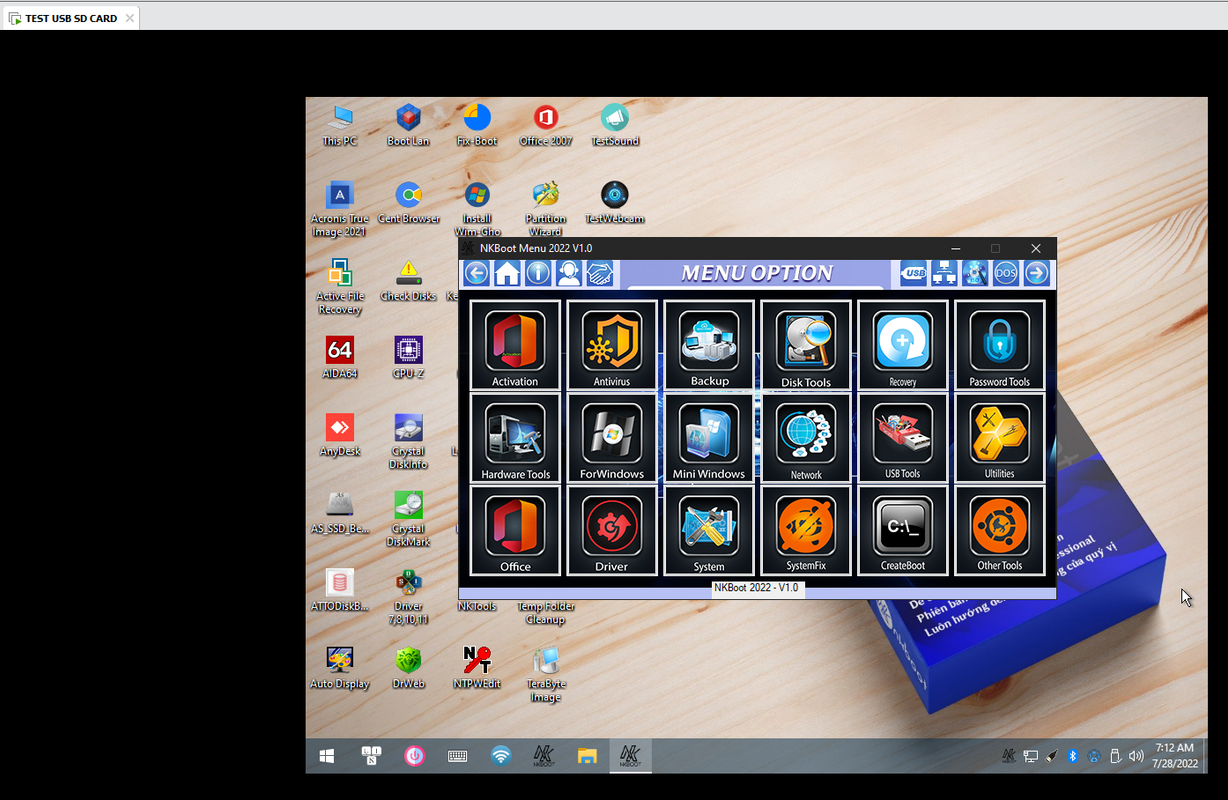The image size is (1228, 800).
Task: Select Partition Wizard desktop icon
Action: tap(546, 209)
